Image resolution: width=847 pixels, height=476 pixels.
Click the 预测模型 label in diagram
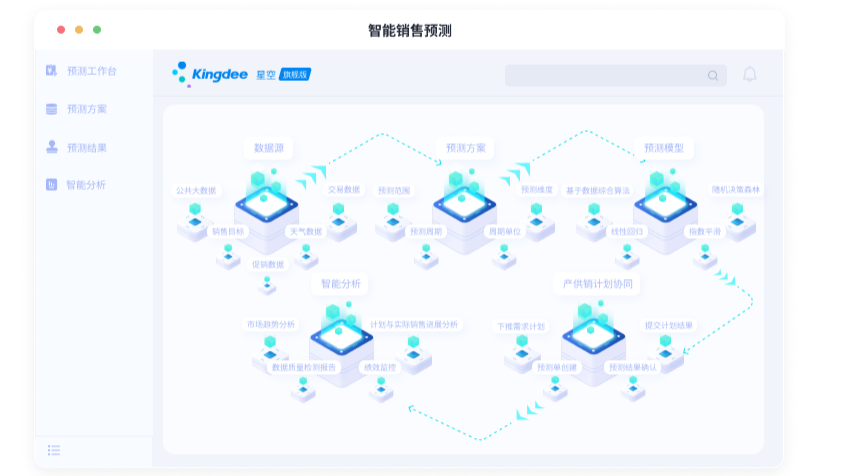pos(664,148)
